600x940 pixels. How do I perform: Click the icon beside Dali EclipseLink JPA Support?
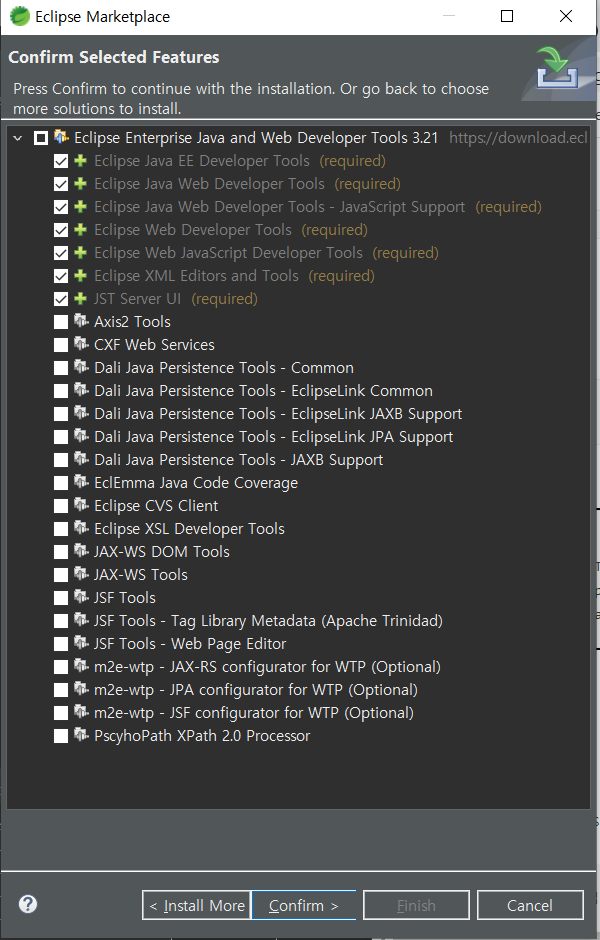click(x=81, y=436)
